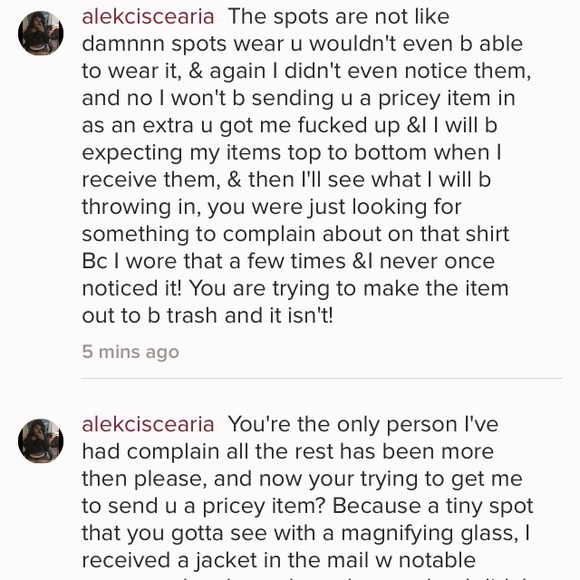Click the line 'noticed it! You are trying to make the item'

tap(295, 289)
